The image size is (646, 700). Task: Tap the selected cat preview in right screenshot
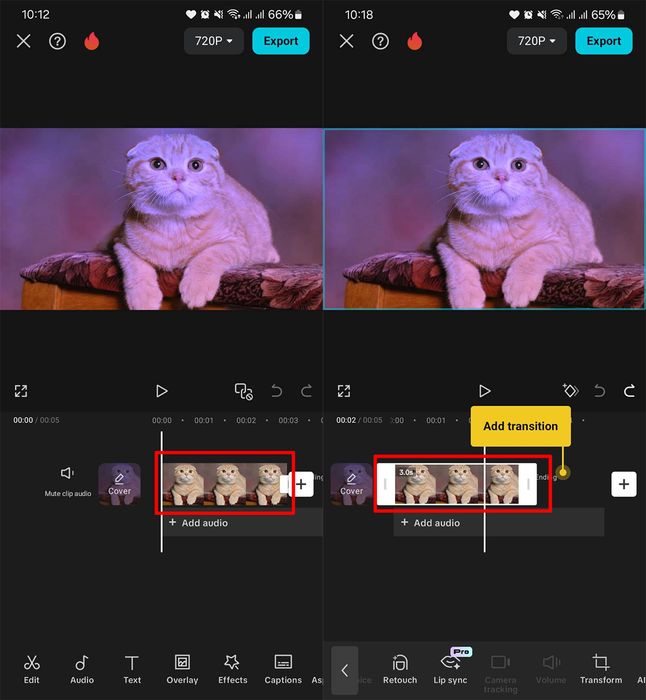point(484,219)
